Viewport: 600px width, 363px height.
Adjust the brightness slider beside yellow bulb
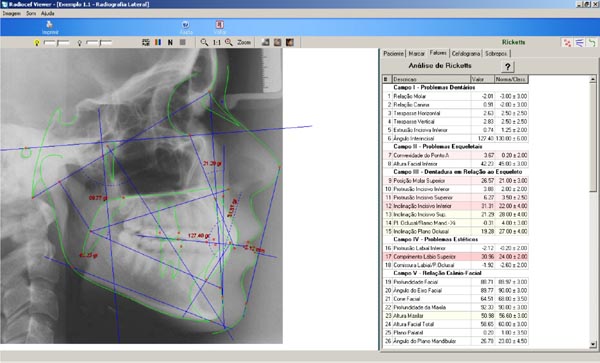coord(57,43)
